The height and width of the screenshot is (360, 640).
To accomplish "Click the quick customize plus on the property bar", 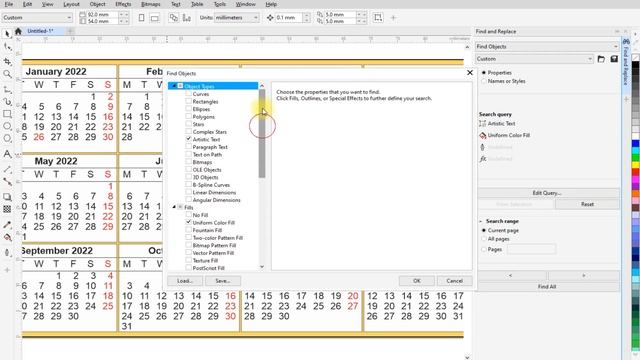I will [393, 18].
